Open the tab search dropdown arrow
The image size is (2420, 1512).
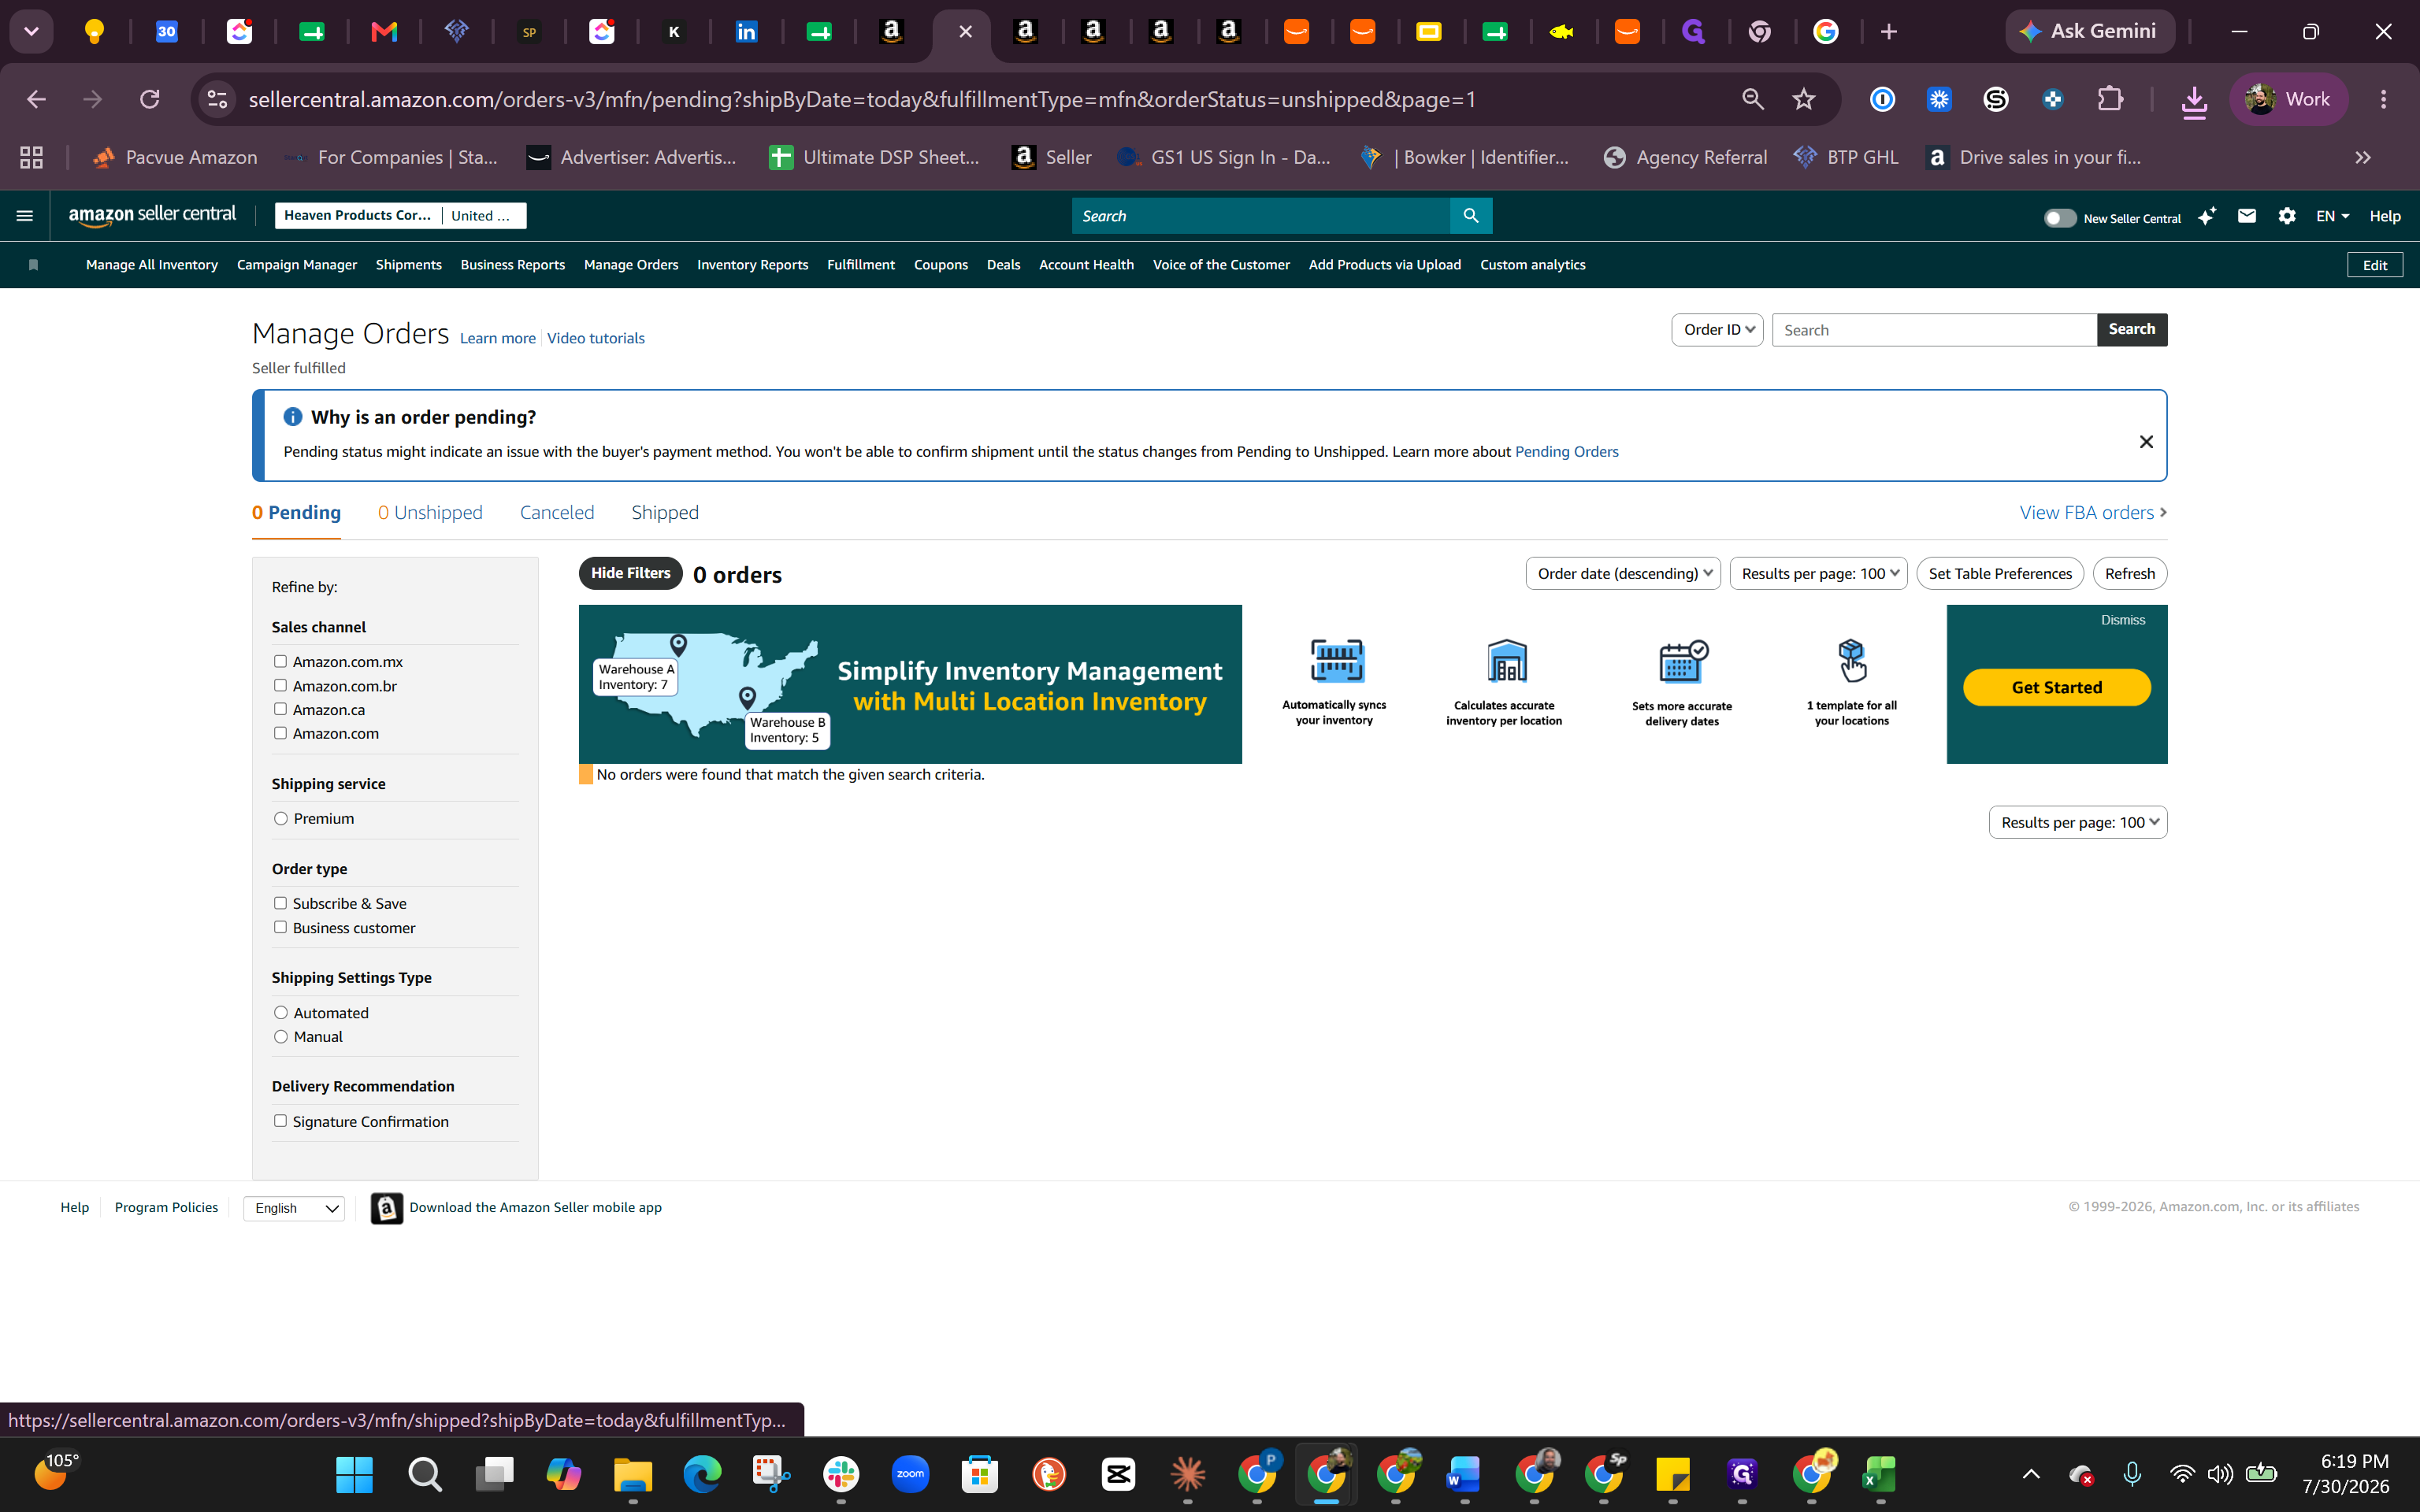[x=32, y=32]
